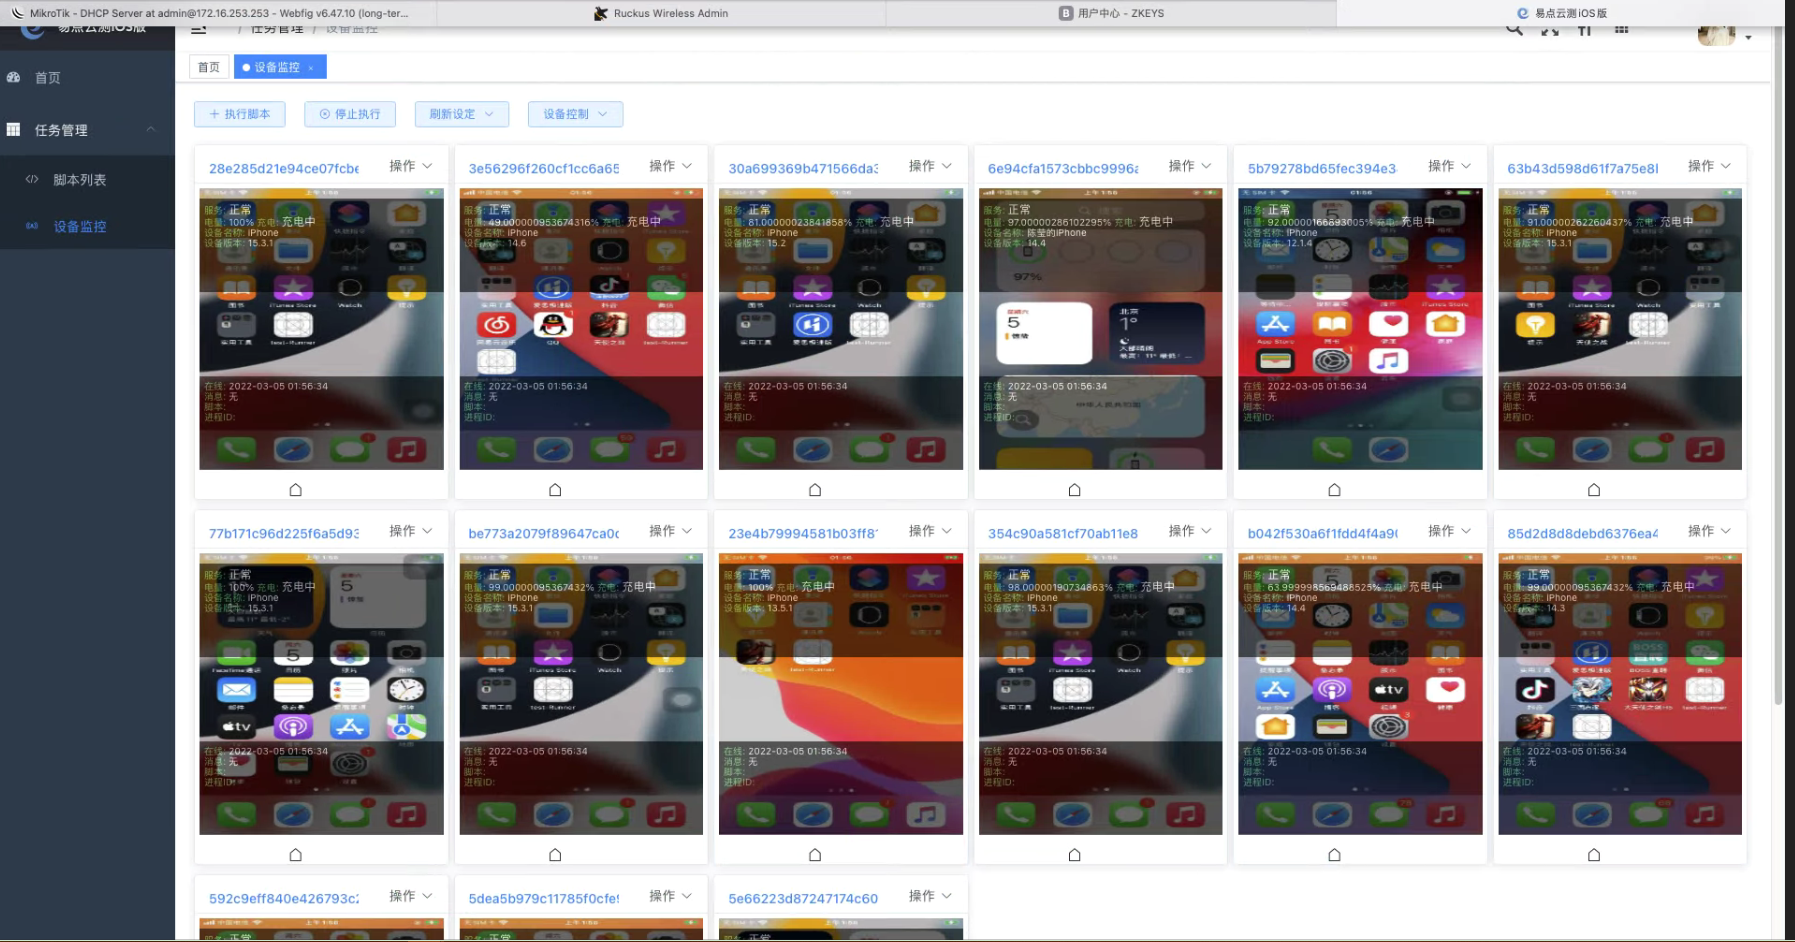Open screen preview of device b042f530a6f1fdd4f4a9
This screenshot has height=942, width=1795.
coord(1360,694)
